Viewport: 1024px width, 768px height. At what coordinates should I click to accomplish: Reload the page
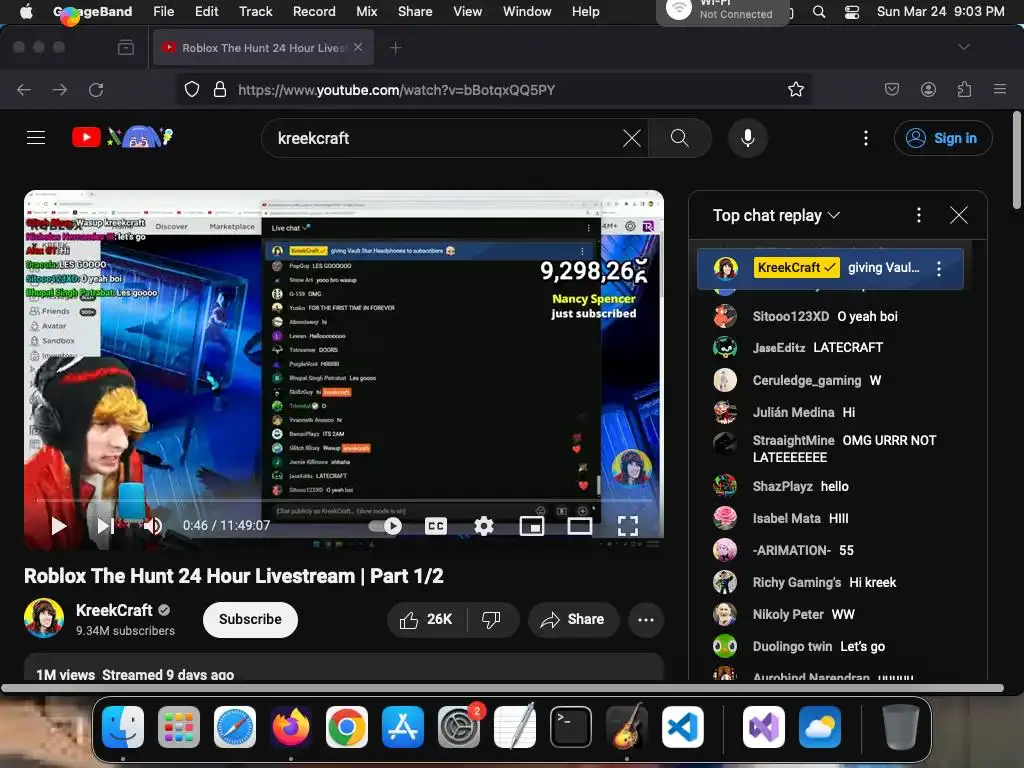(96, 89)
